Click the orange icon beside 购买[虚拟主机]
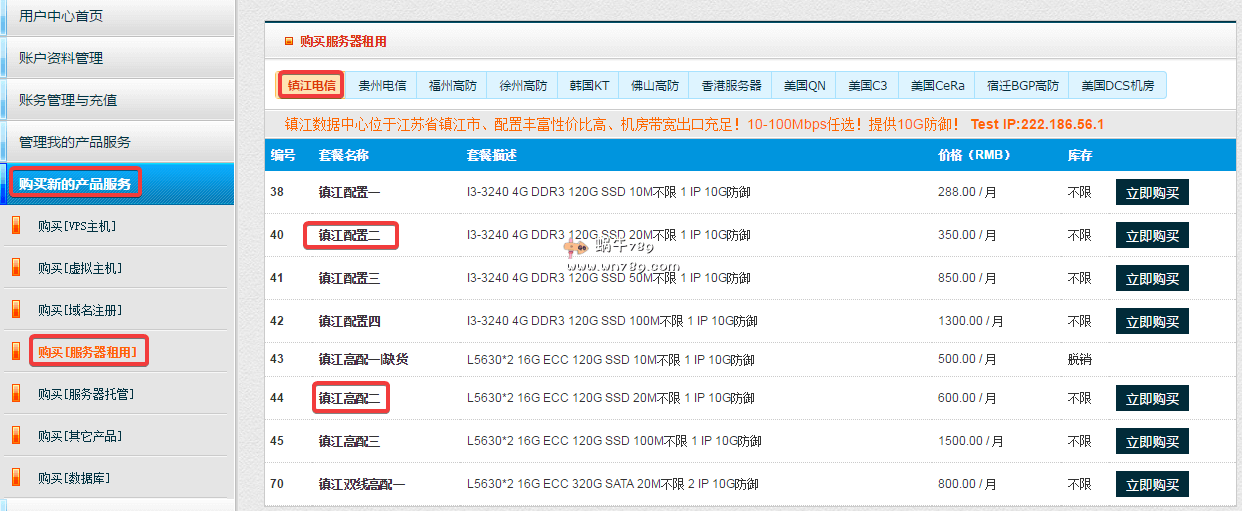 pyautogui.click(x=15, y=268)
